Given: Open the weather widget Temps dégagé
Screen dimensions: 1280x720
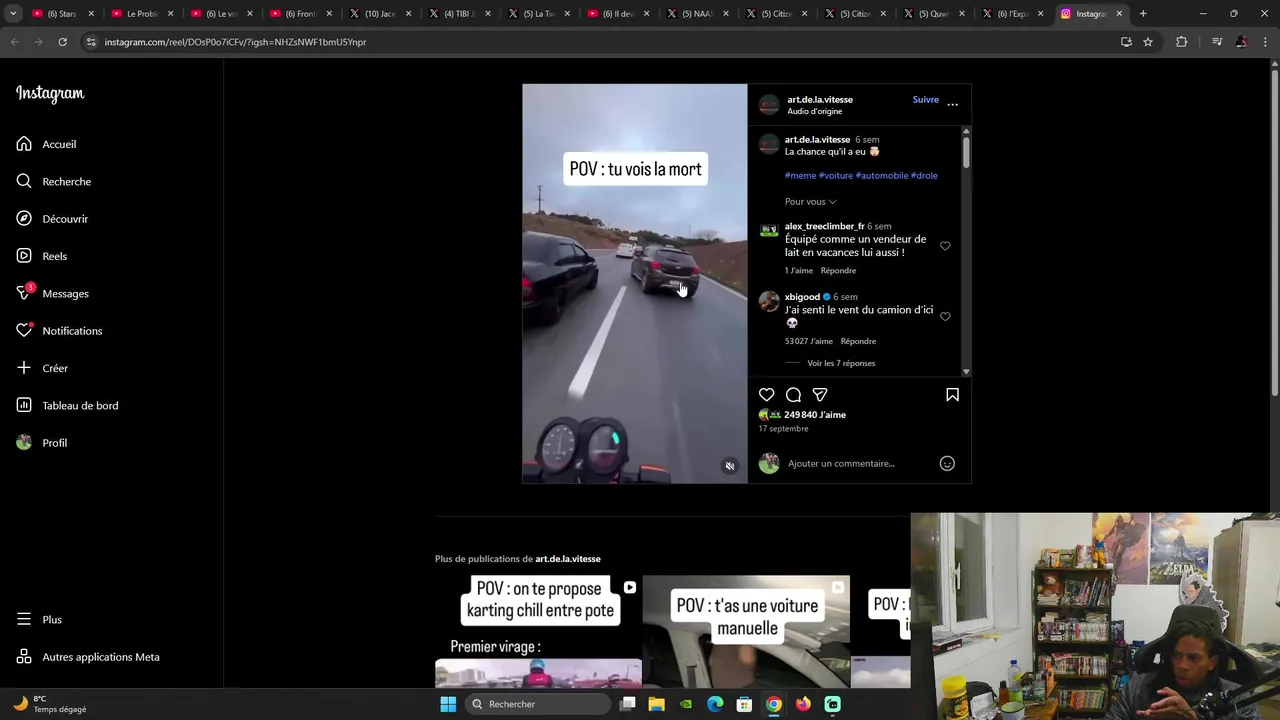Looking at the screenshot, I should [x=50, y=704].
